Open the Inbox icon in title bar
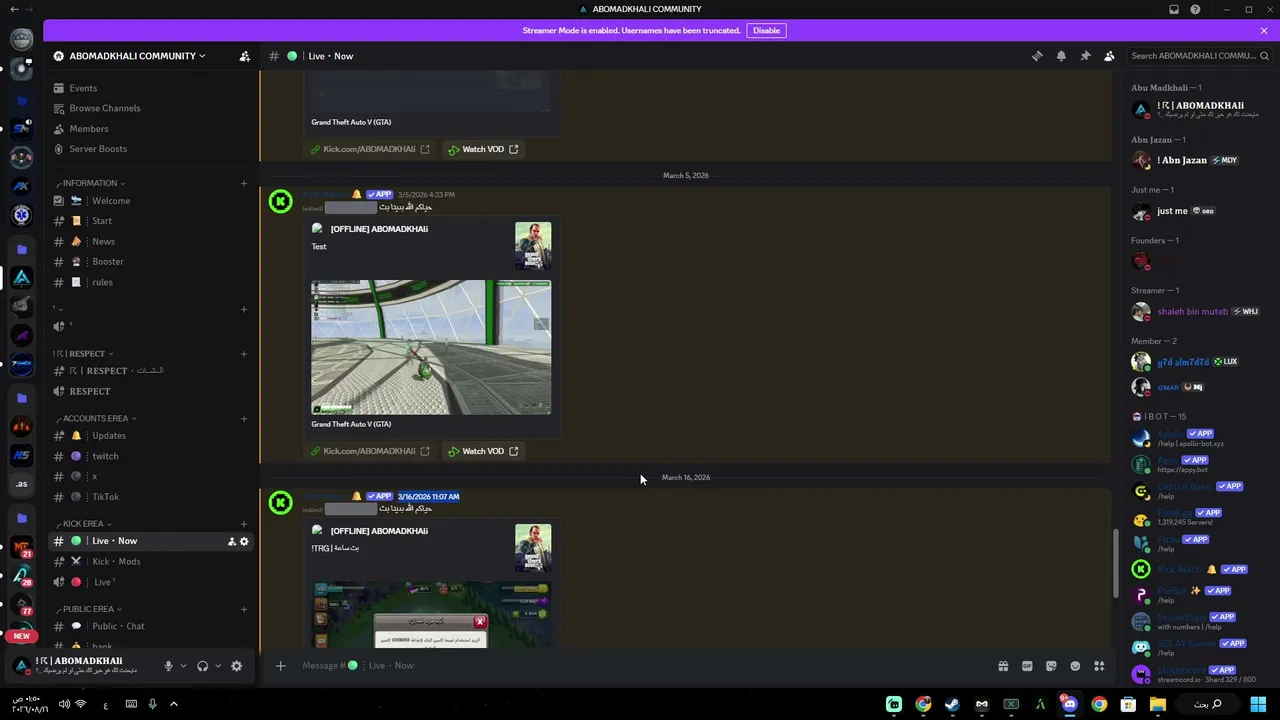Viewport: 1280px width, 720px height. point(1174,10)
